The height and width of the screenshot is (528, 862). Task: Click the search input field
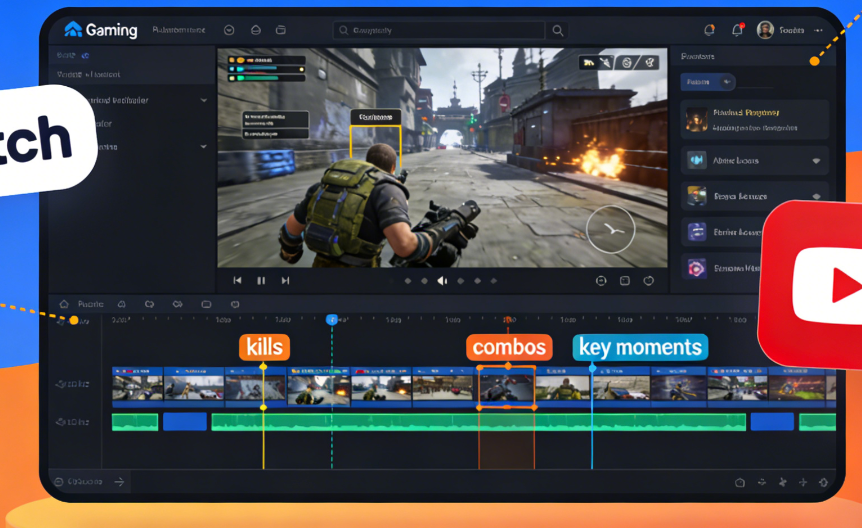point(440,31)
